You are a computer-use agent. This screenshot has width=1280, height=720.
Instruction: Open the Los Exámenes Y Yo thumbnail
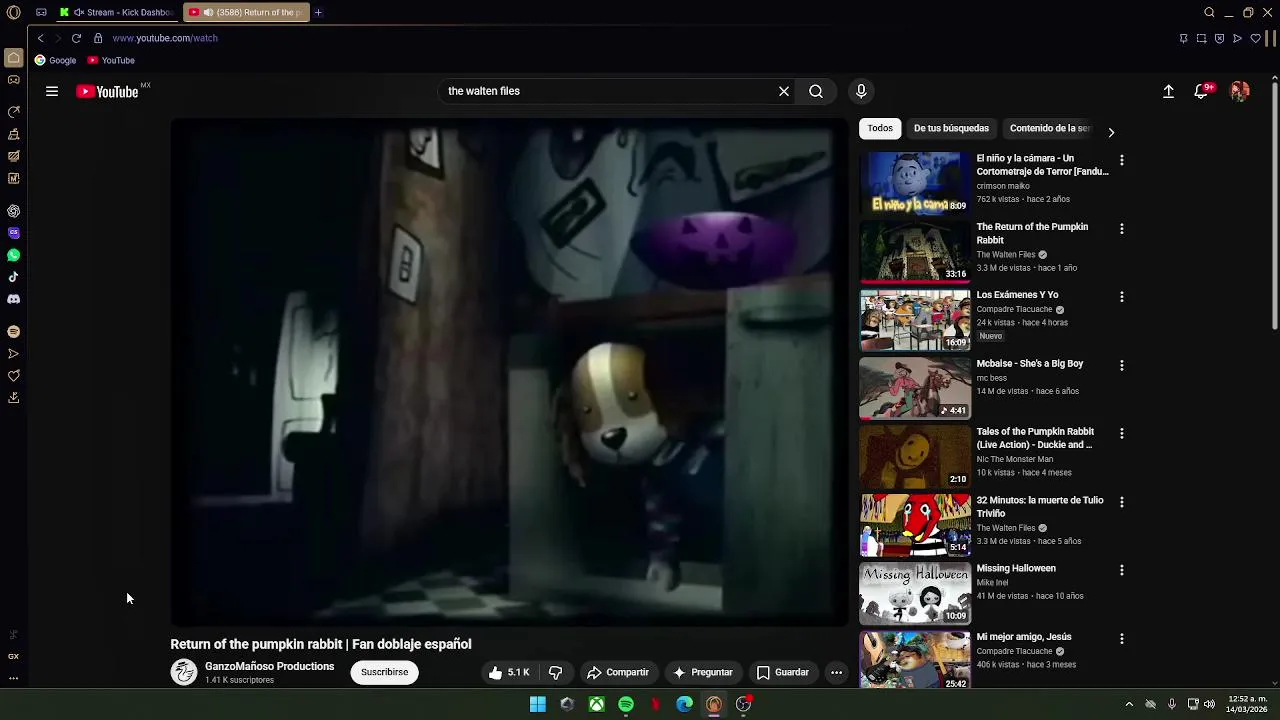click(915, 320)
